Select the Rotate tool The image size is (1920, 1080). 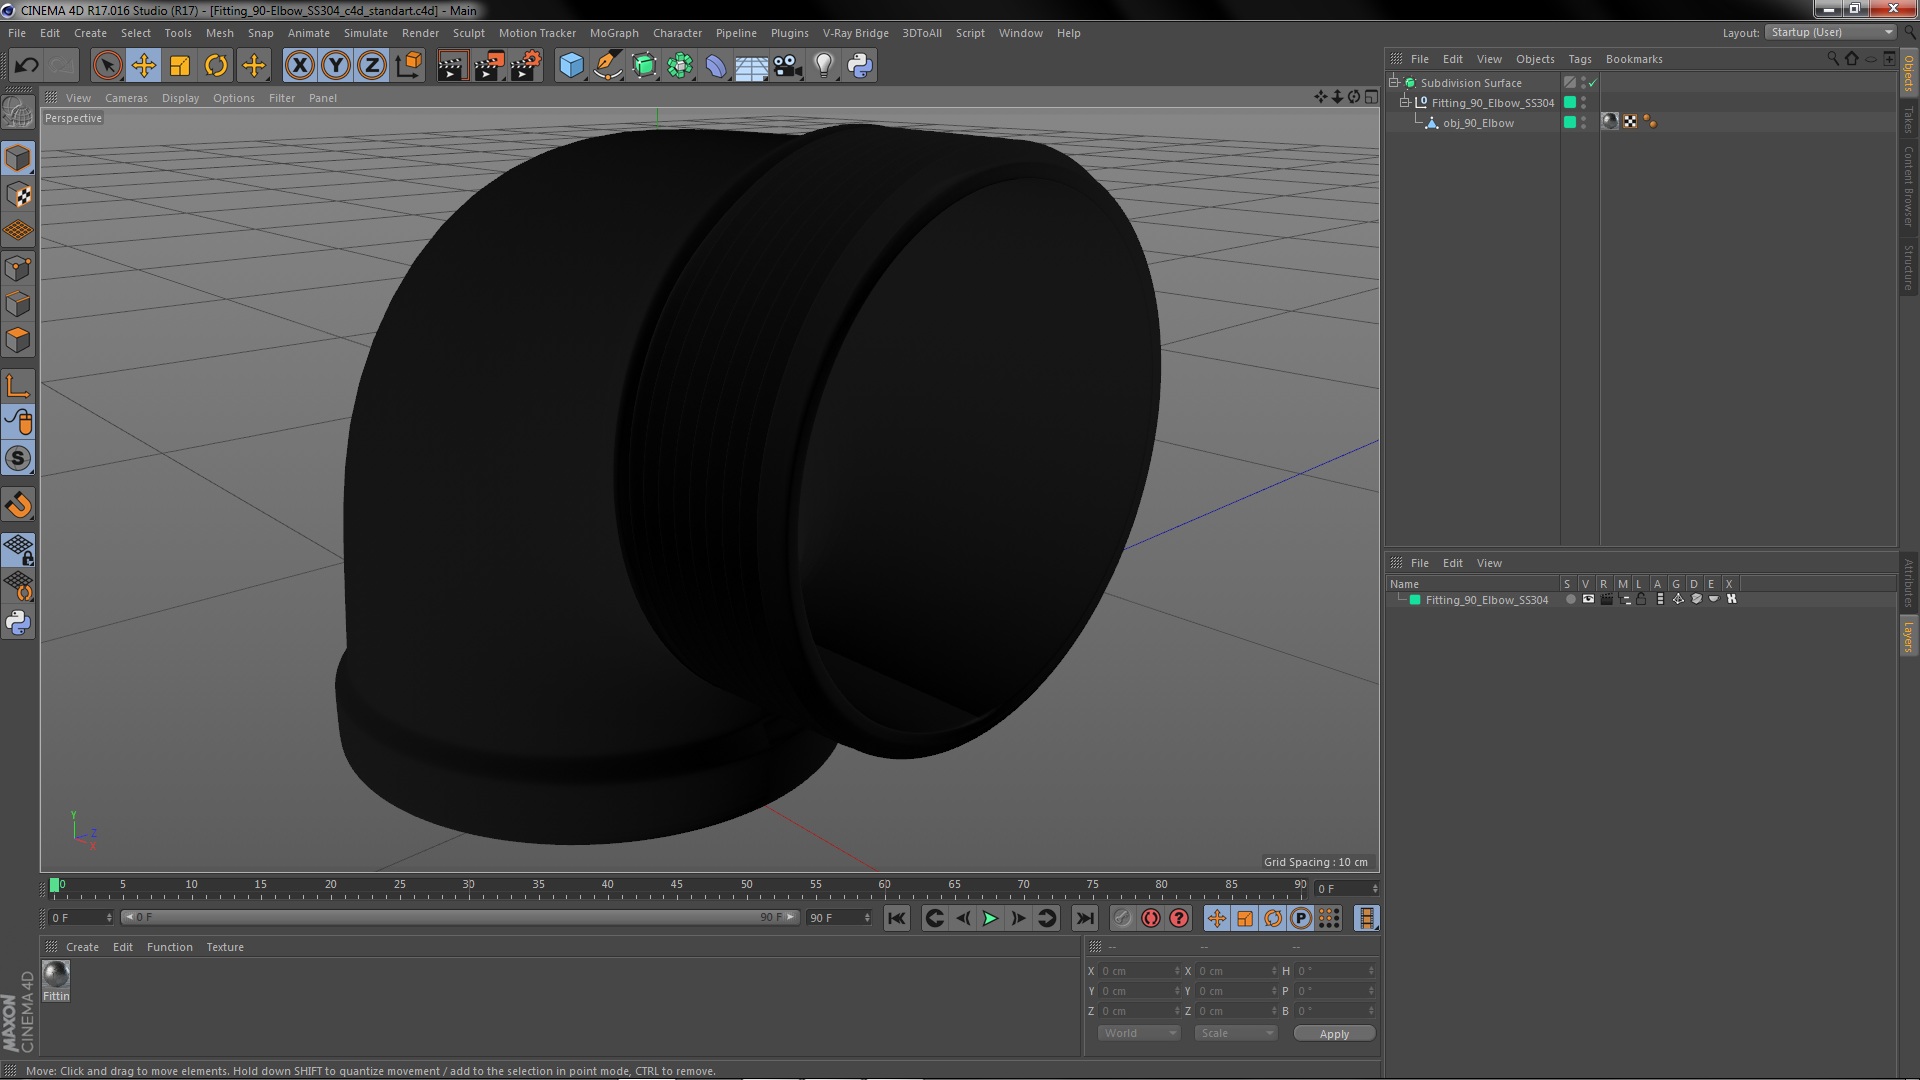(x=216, y=66)
